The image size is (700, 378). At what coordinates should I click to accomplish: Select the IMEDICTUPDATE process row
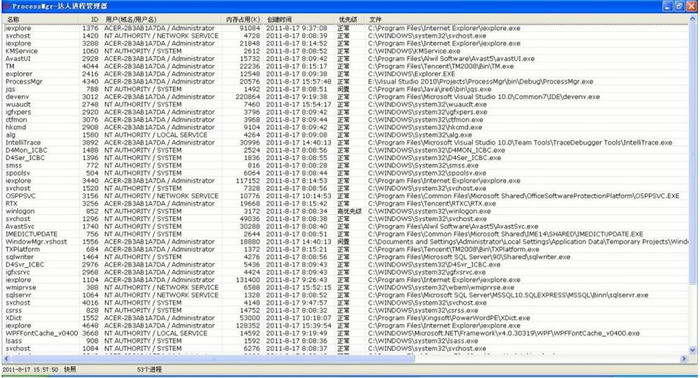pyautogui.click(x=346, y=234)
